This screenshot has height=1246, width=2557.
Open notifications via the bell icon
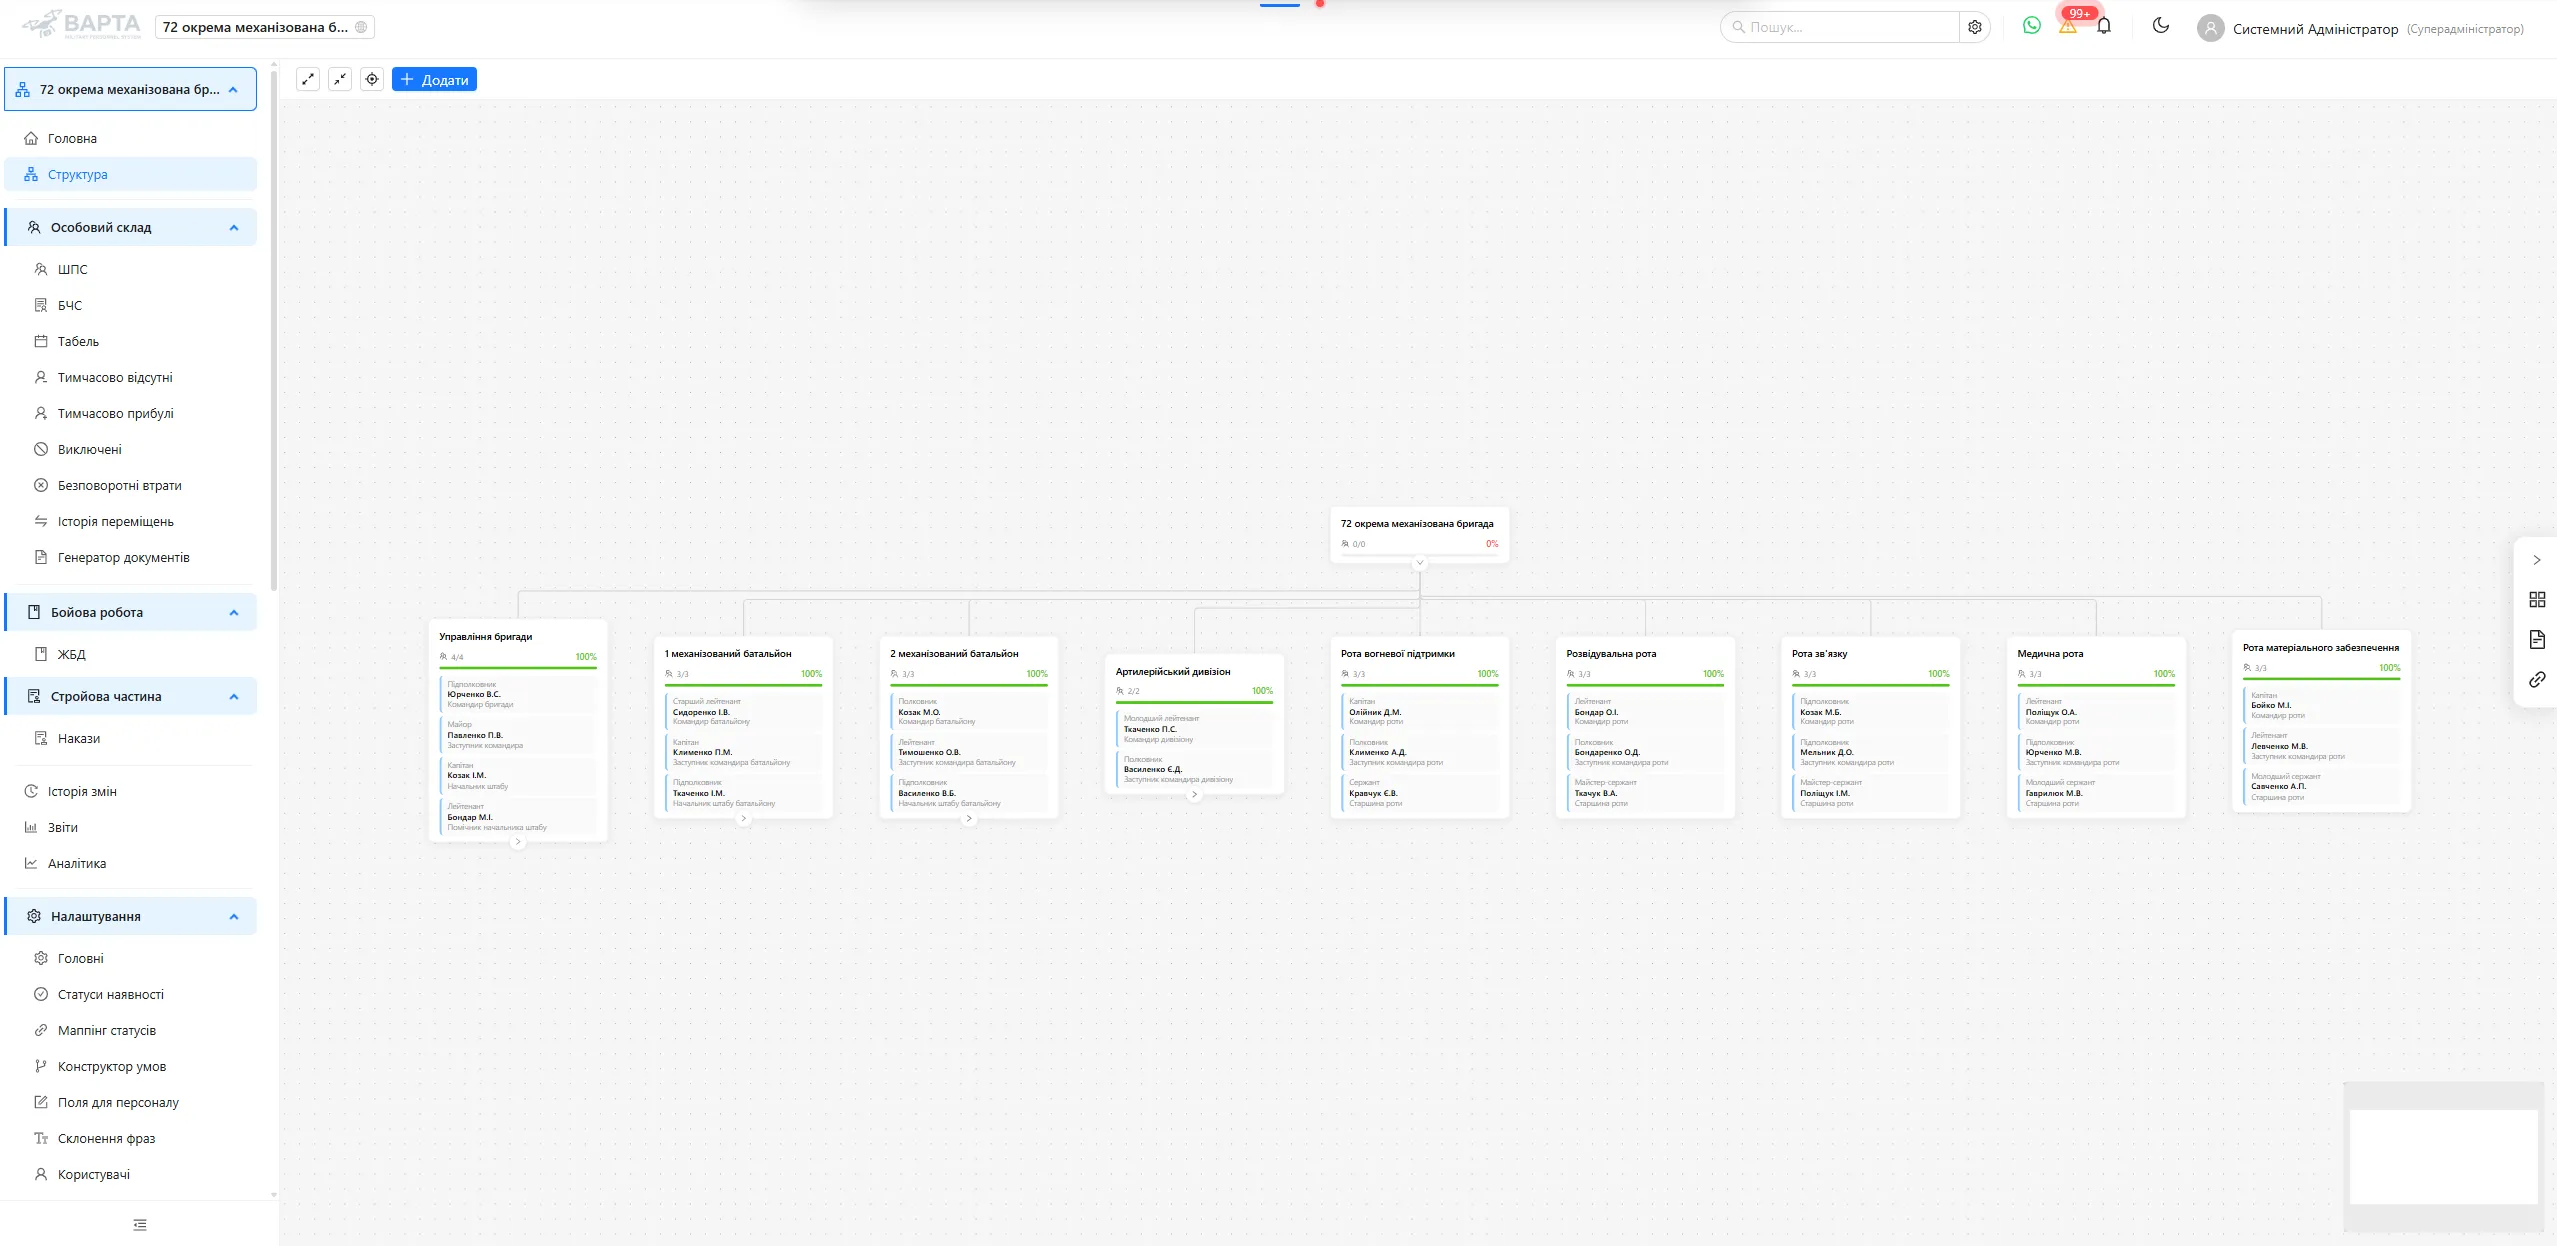(x=2103, y=26)
